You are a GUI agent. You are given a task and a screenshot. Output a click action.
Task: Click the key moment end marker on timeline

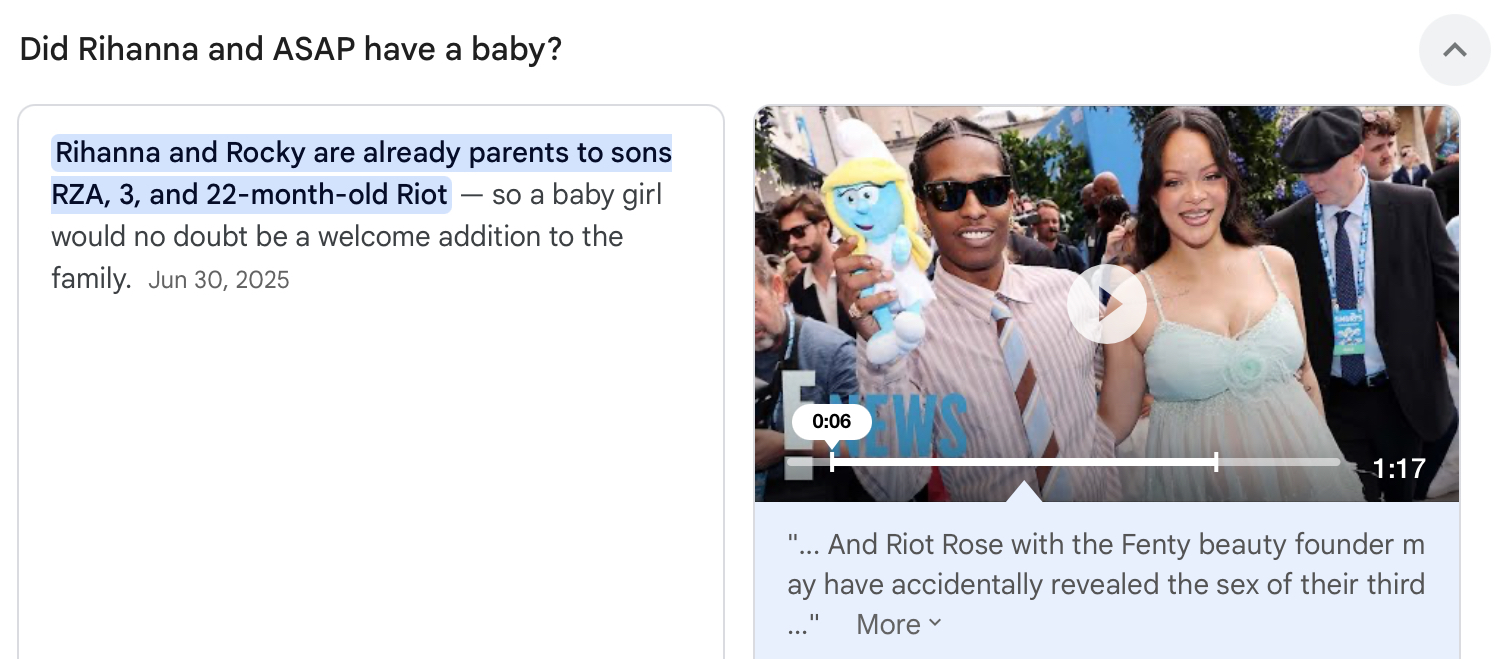coord(1216,461)
